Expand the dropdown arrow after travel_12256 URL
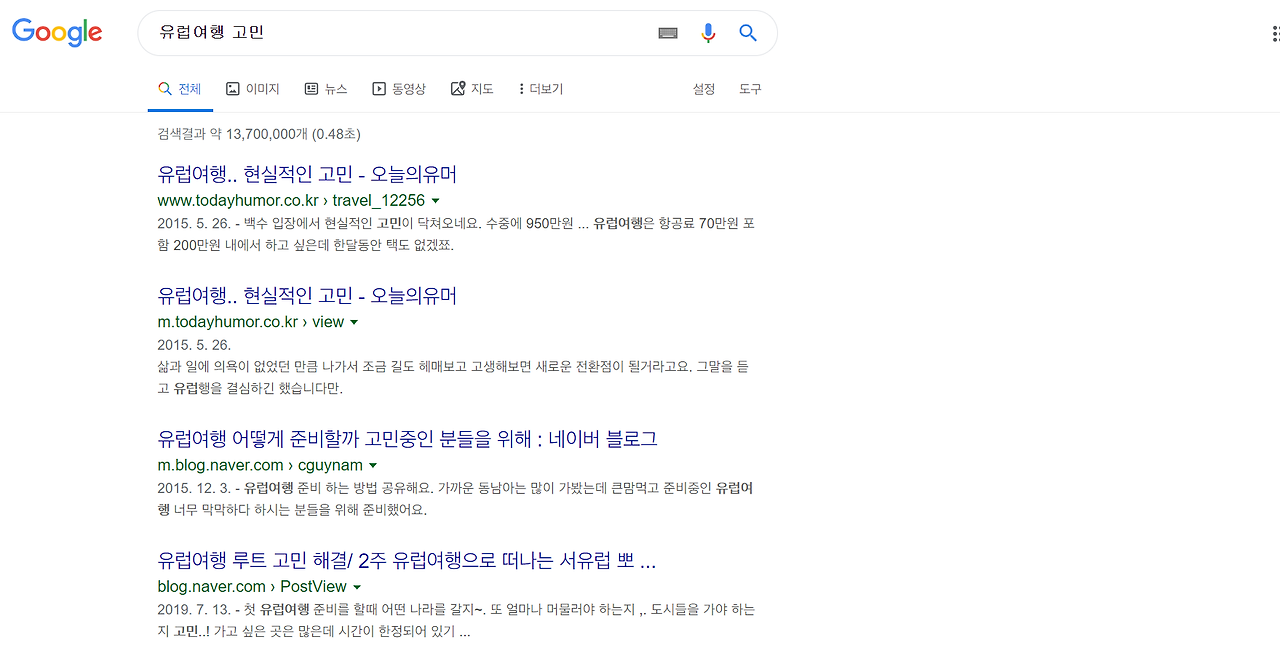1280x653 pixels. [435, 200]
